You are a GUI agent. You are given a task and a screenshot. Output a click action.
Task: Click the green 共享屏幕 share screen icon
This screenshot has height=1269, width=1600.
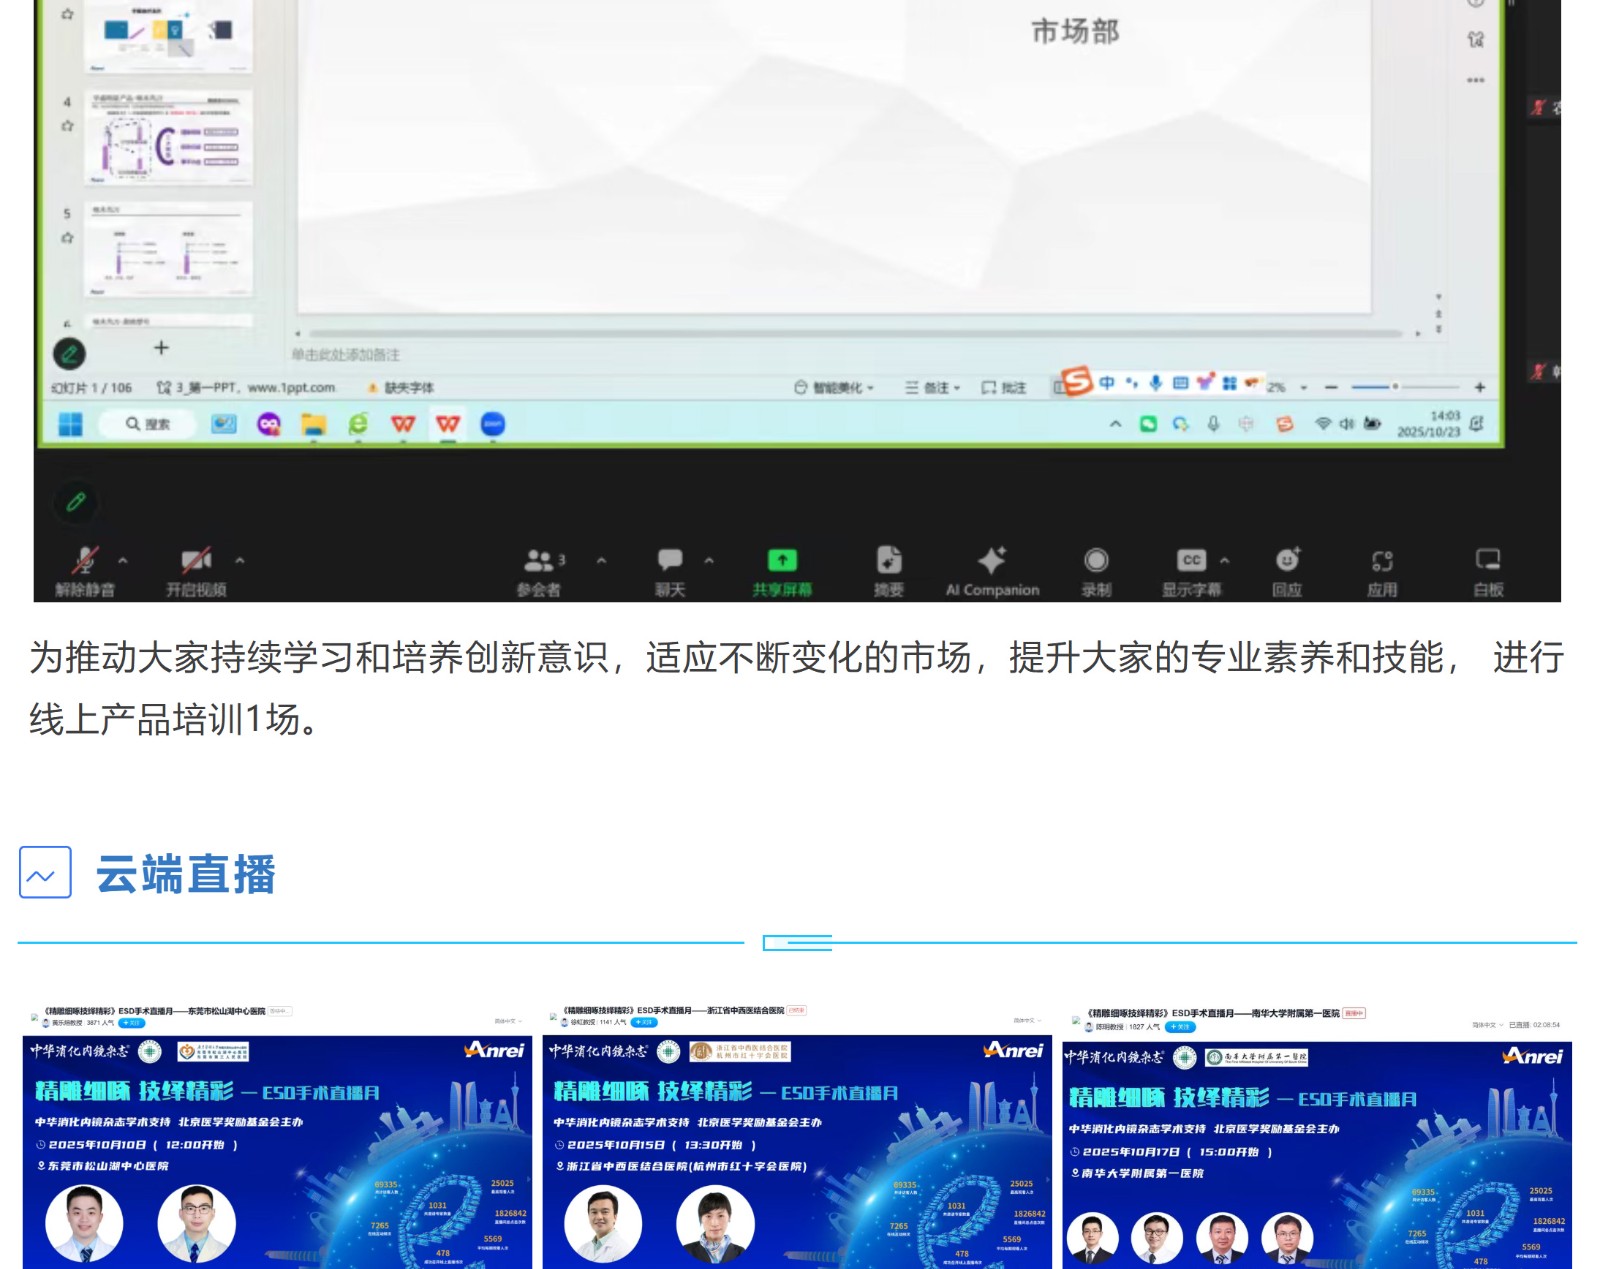pyautogui.click(x=782, y=560)
